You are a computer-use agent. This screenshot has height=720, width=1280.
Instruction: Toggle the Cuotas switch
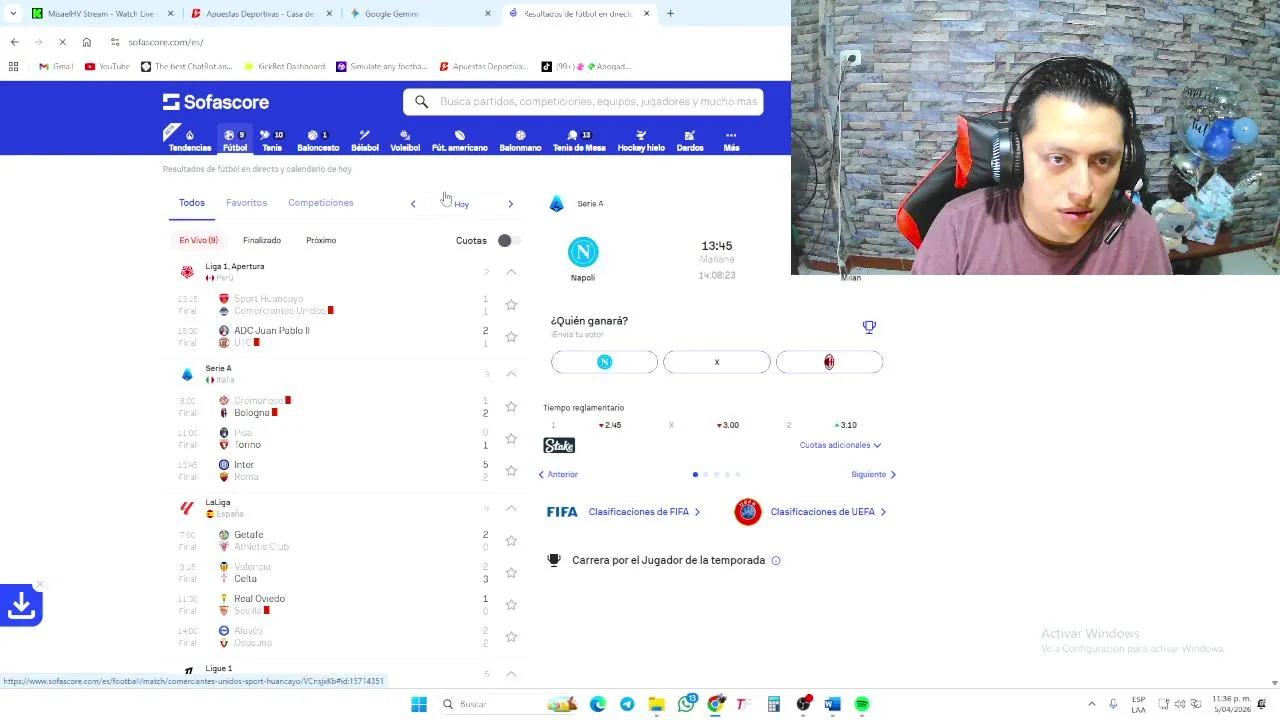tap(508, 240)
